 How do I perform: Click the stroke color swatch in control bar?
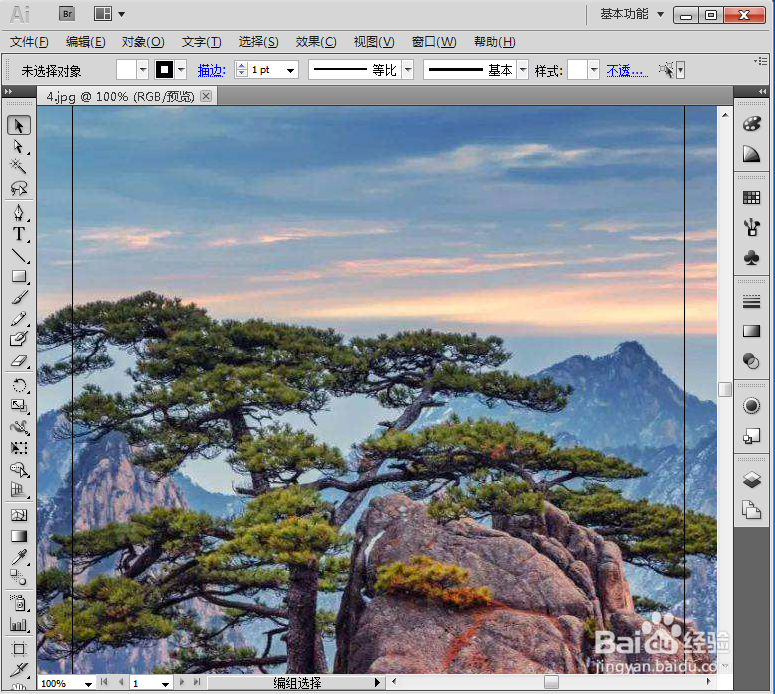click(165, 70)
